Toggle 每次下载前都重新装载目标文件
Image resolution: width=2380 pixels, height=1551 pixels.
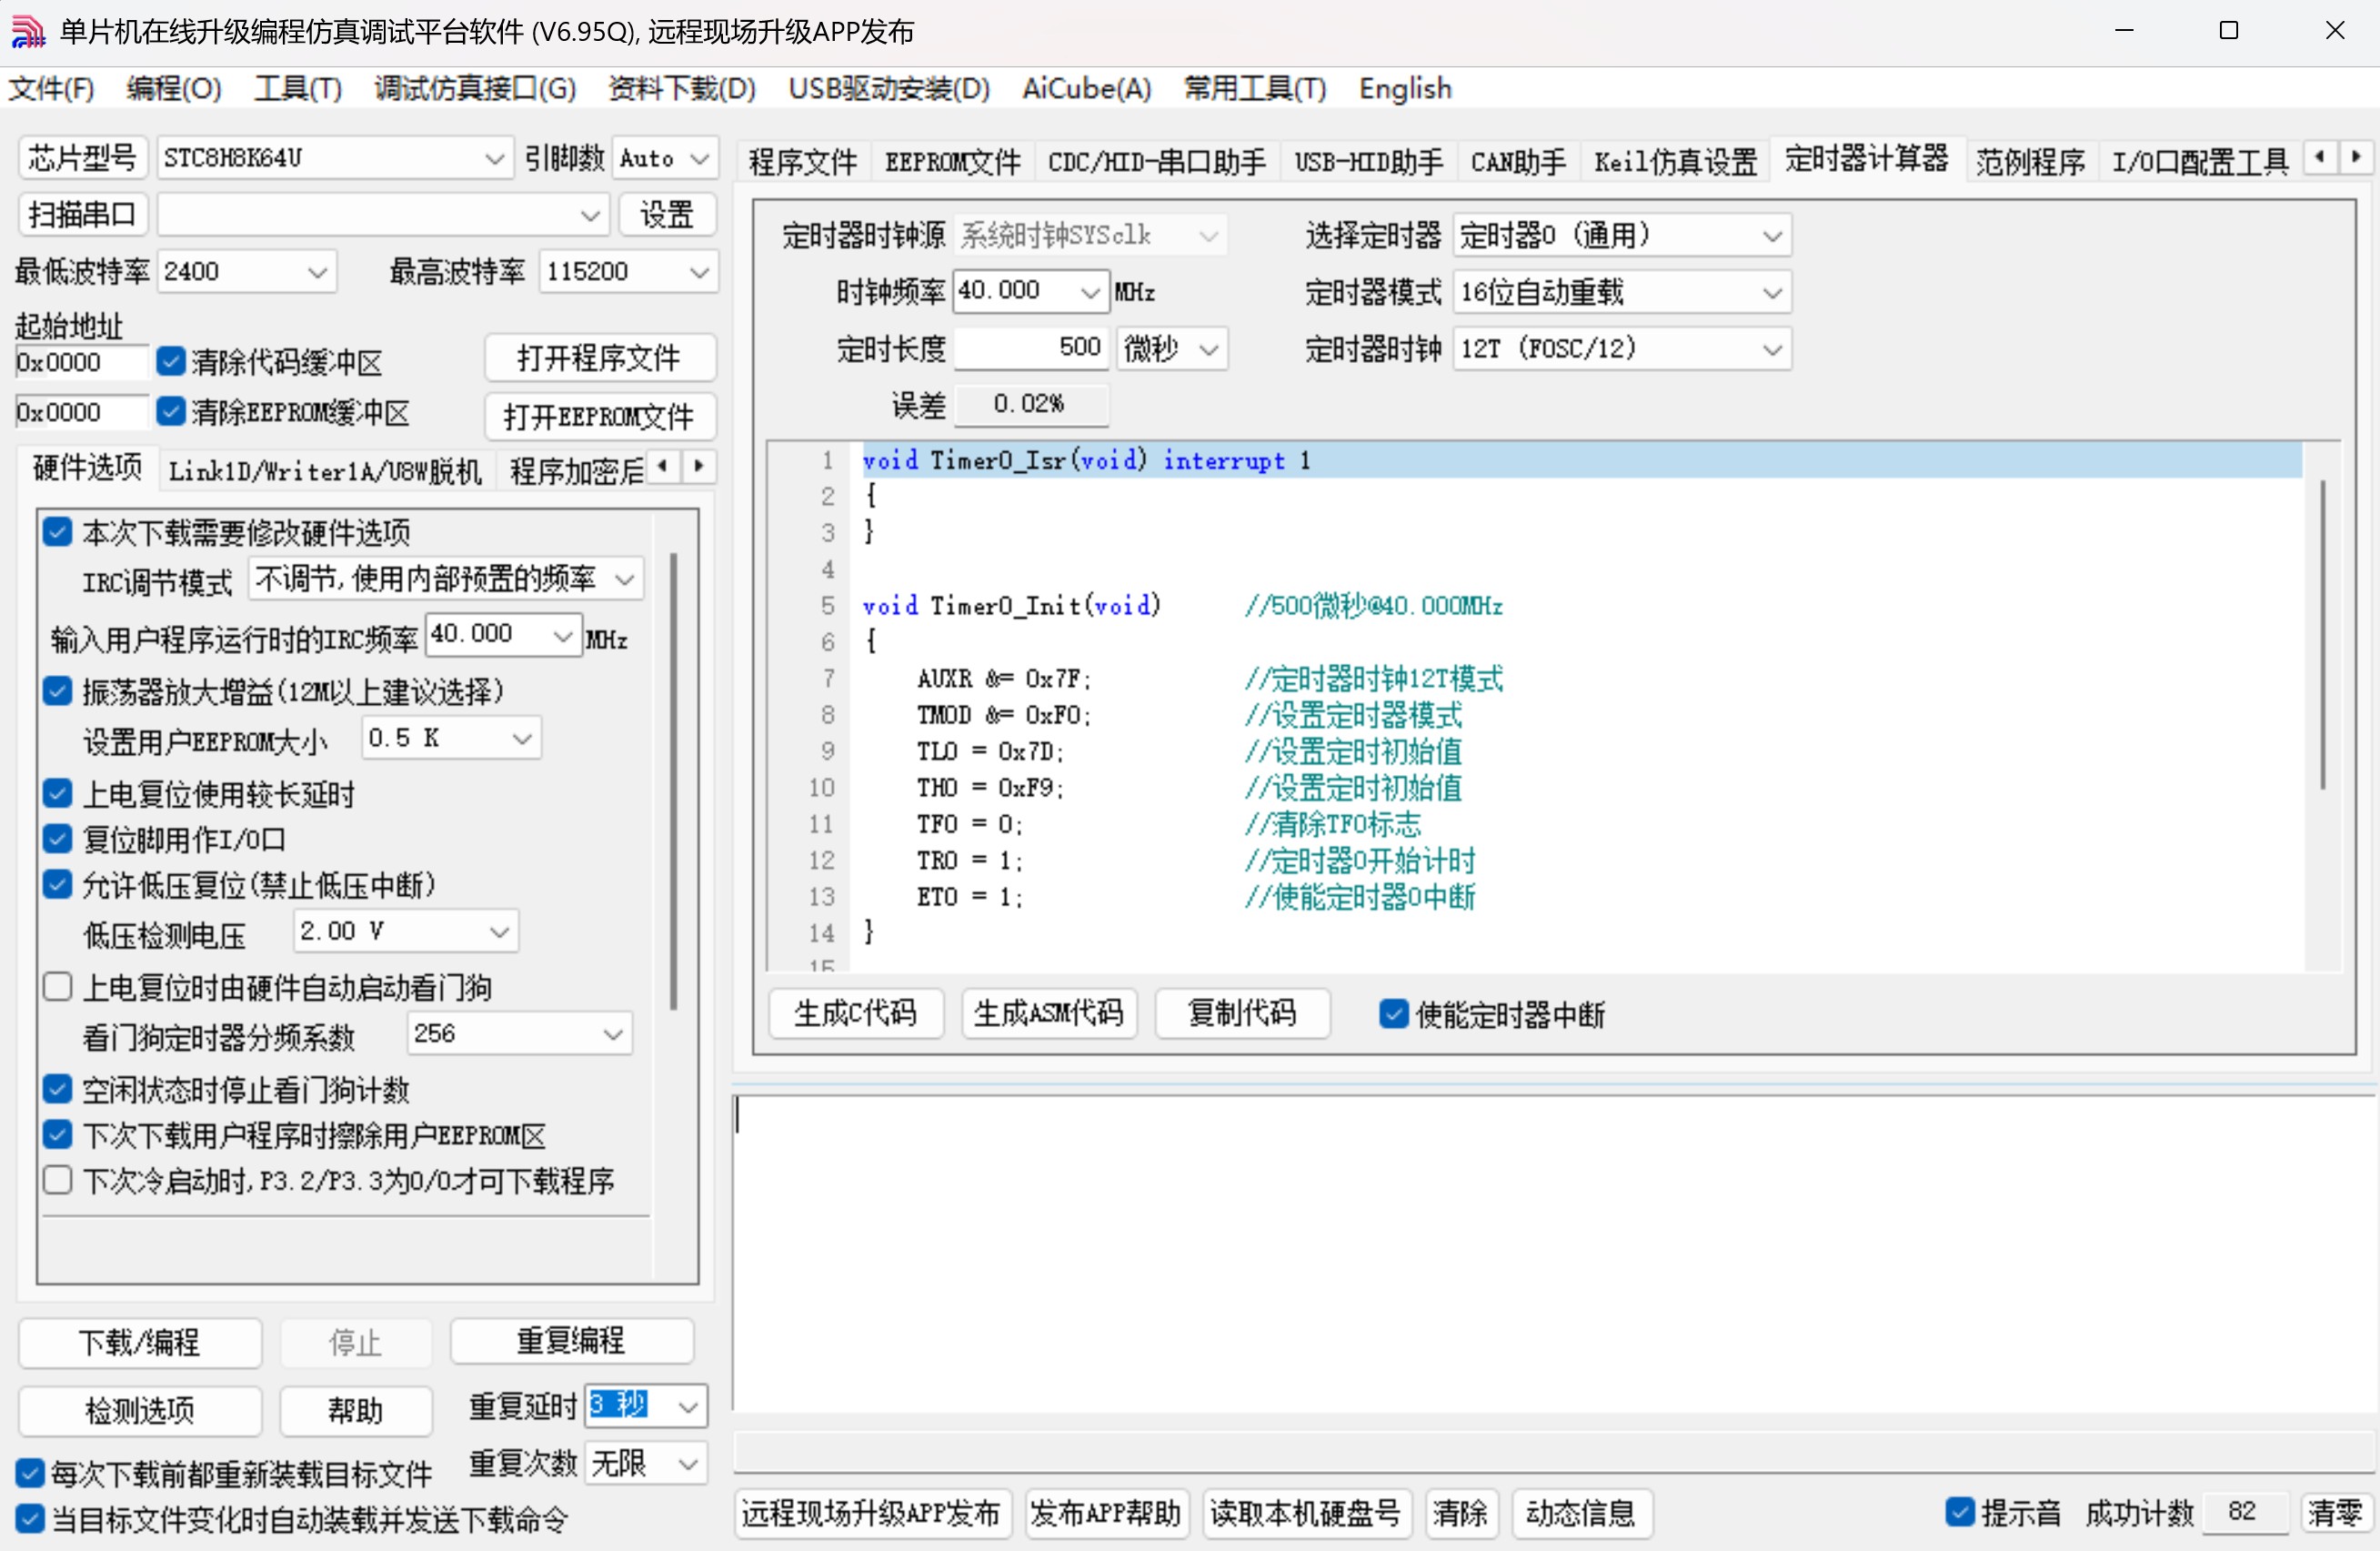coord(30,1473)
